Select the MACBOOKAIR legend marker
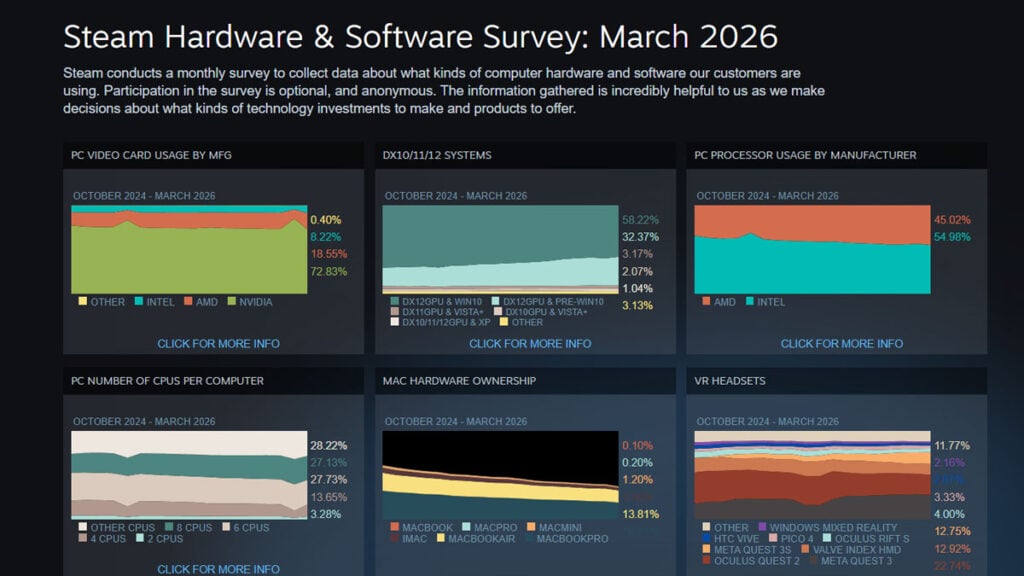The image size is (1024, 576). (x=440, y=538)
